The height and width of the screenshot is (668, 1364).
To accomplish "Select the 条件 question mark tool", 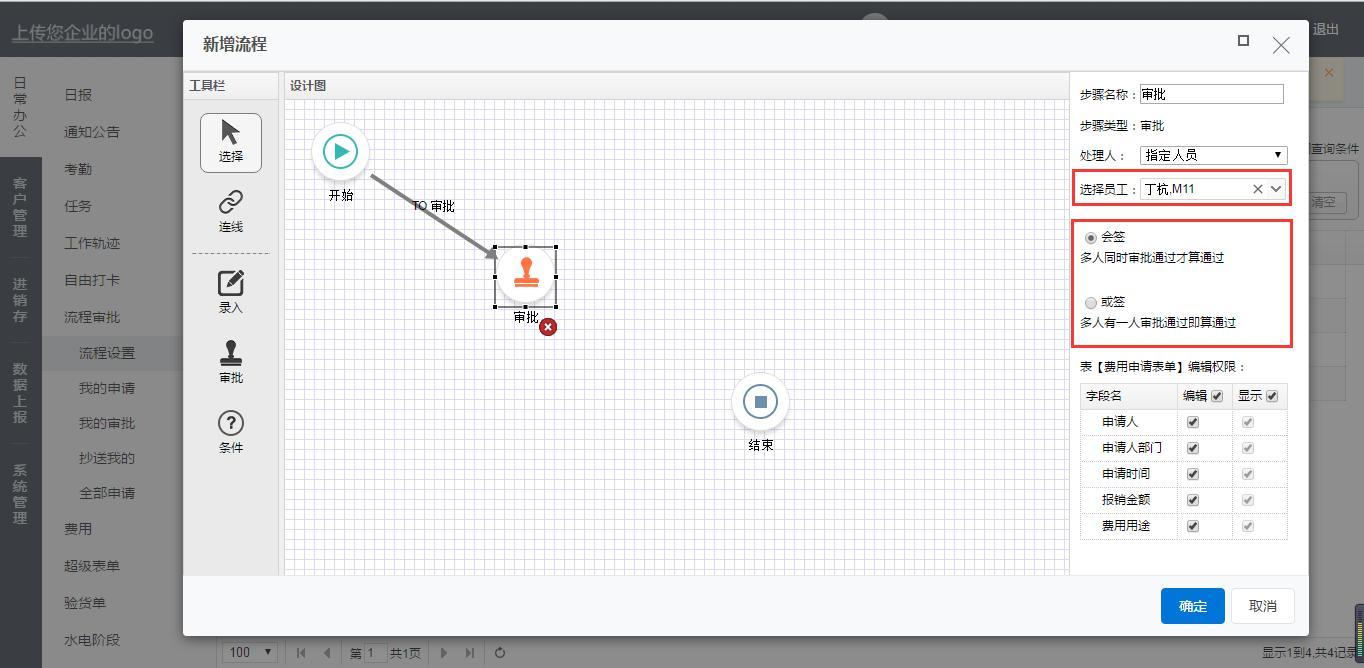I will [x=231, y=430].
